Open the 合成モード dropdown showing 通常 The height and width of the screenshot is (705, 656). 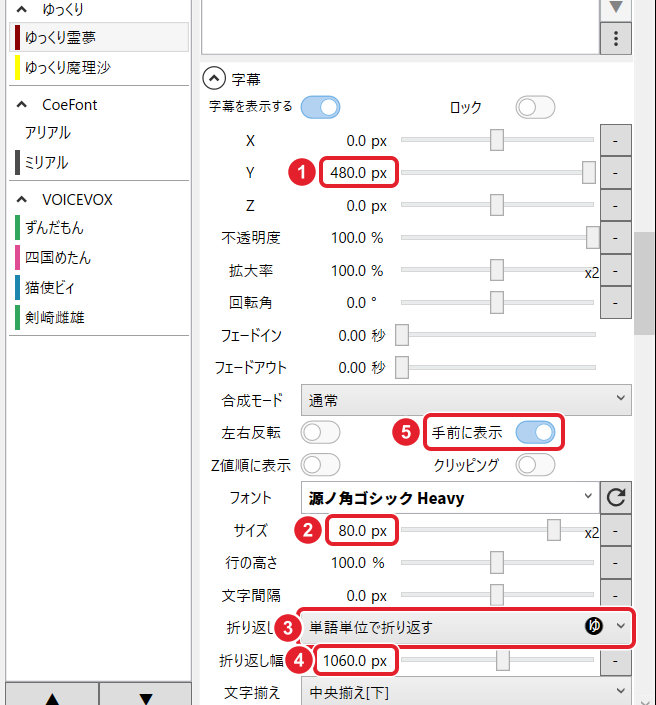[x=466, y=400]
